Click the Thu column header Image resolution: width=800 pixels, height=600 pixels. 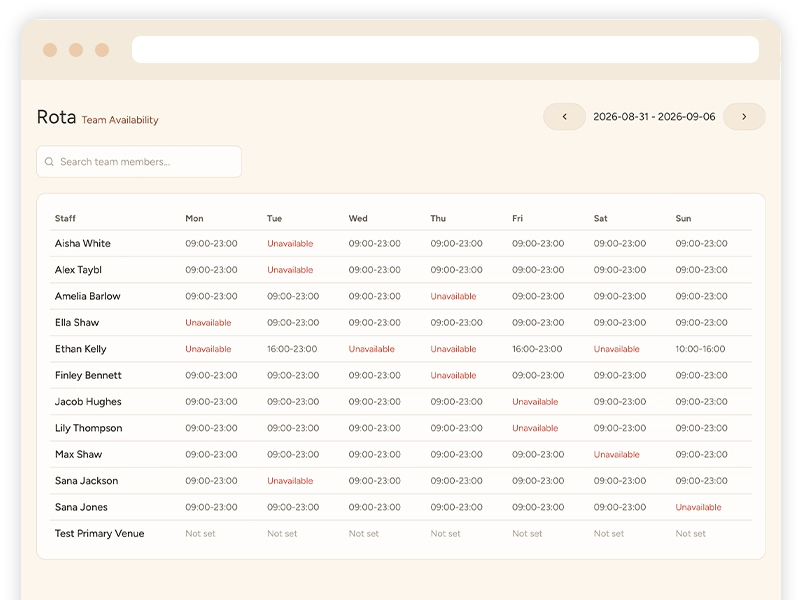(x=438, y=218)
